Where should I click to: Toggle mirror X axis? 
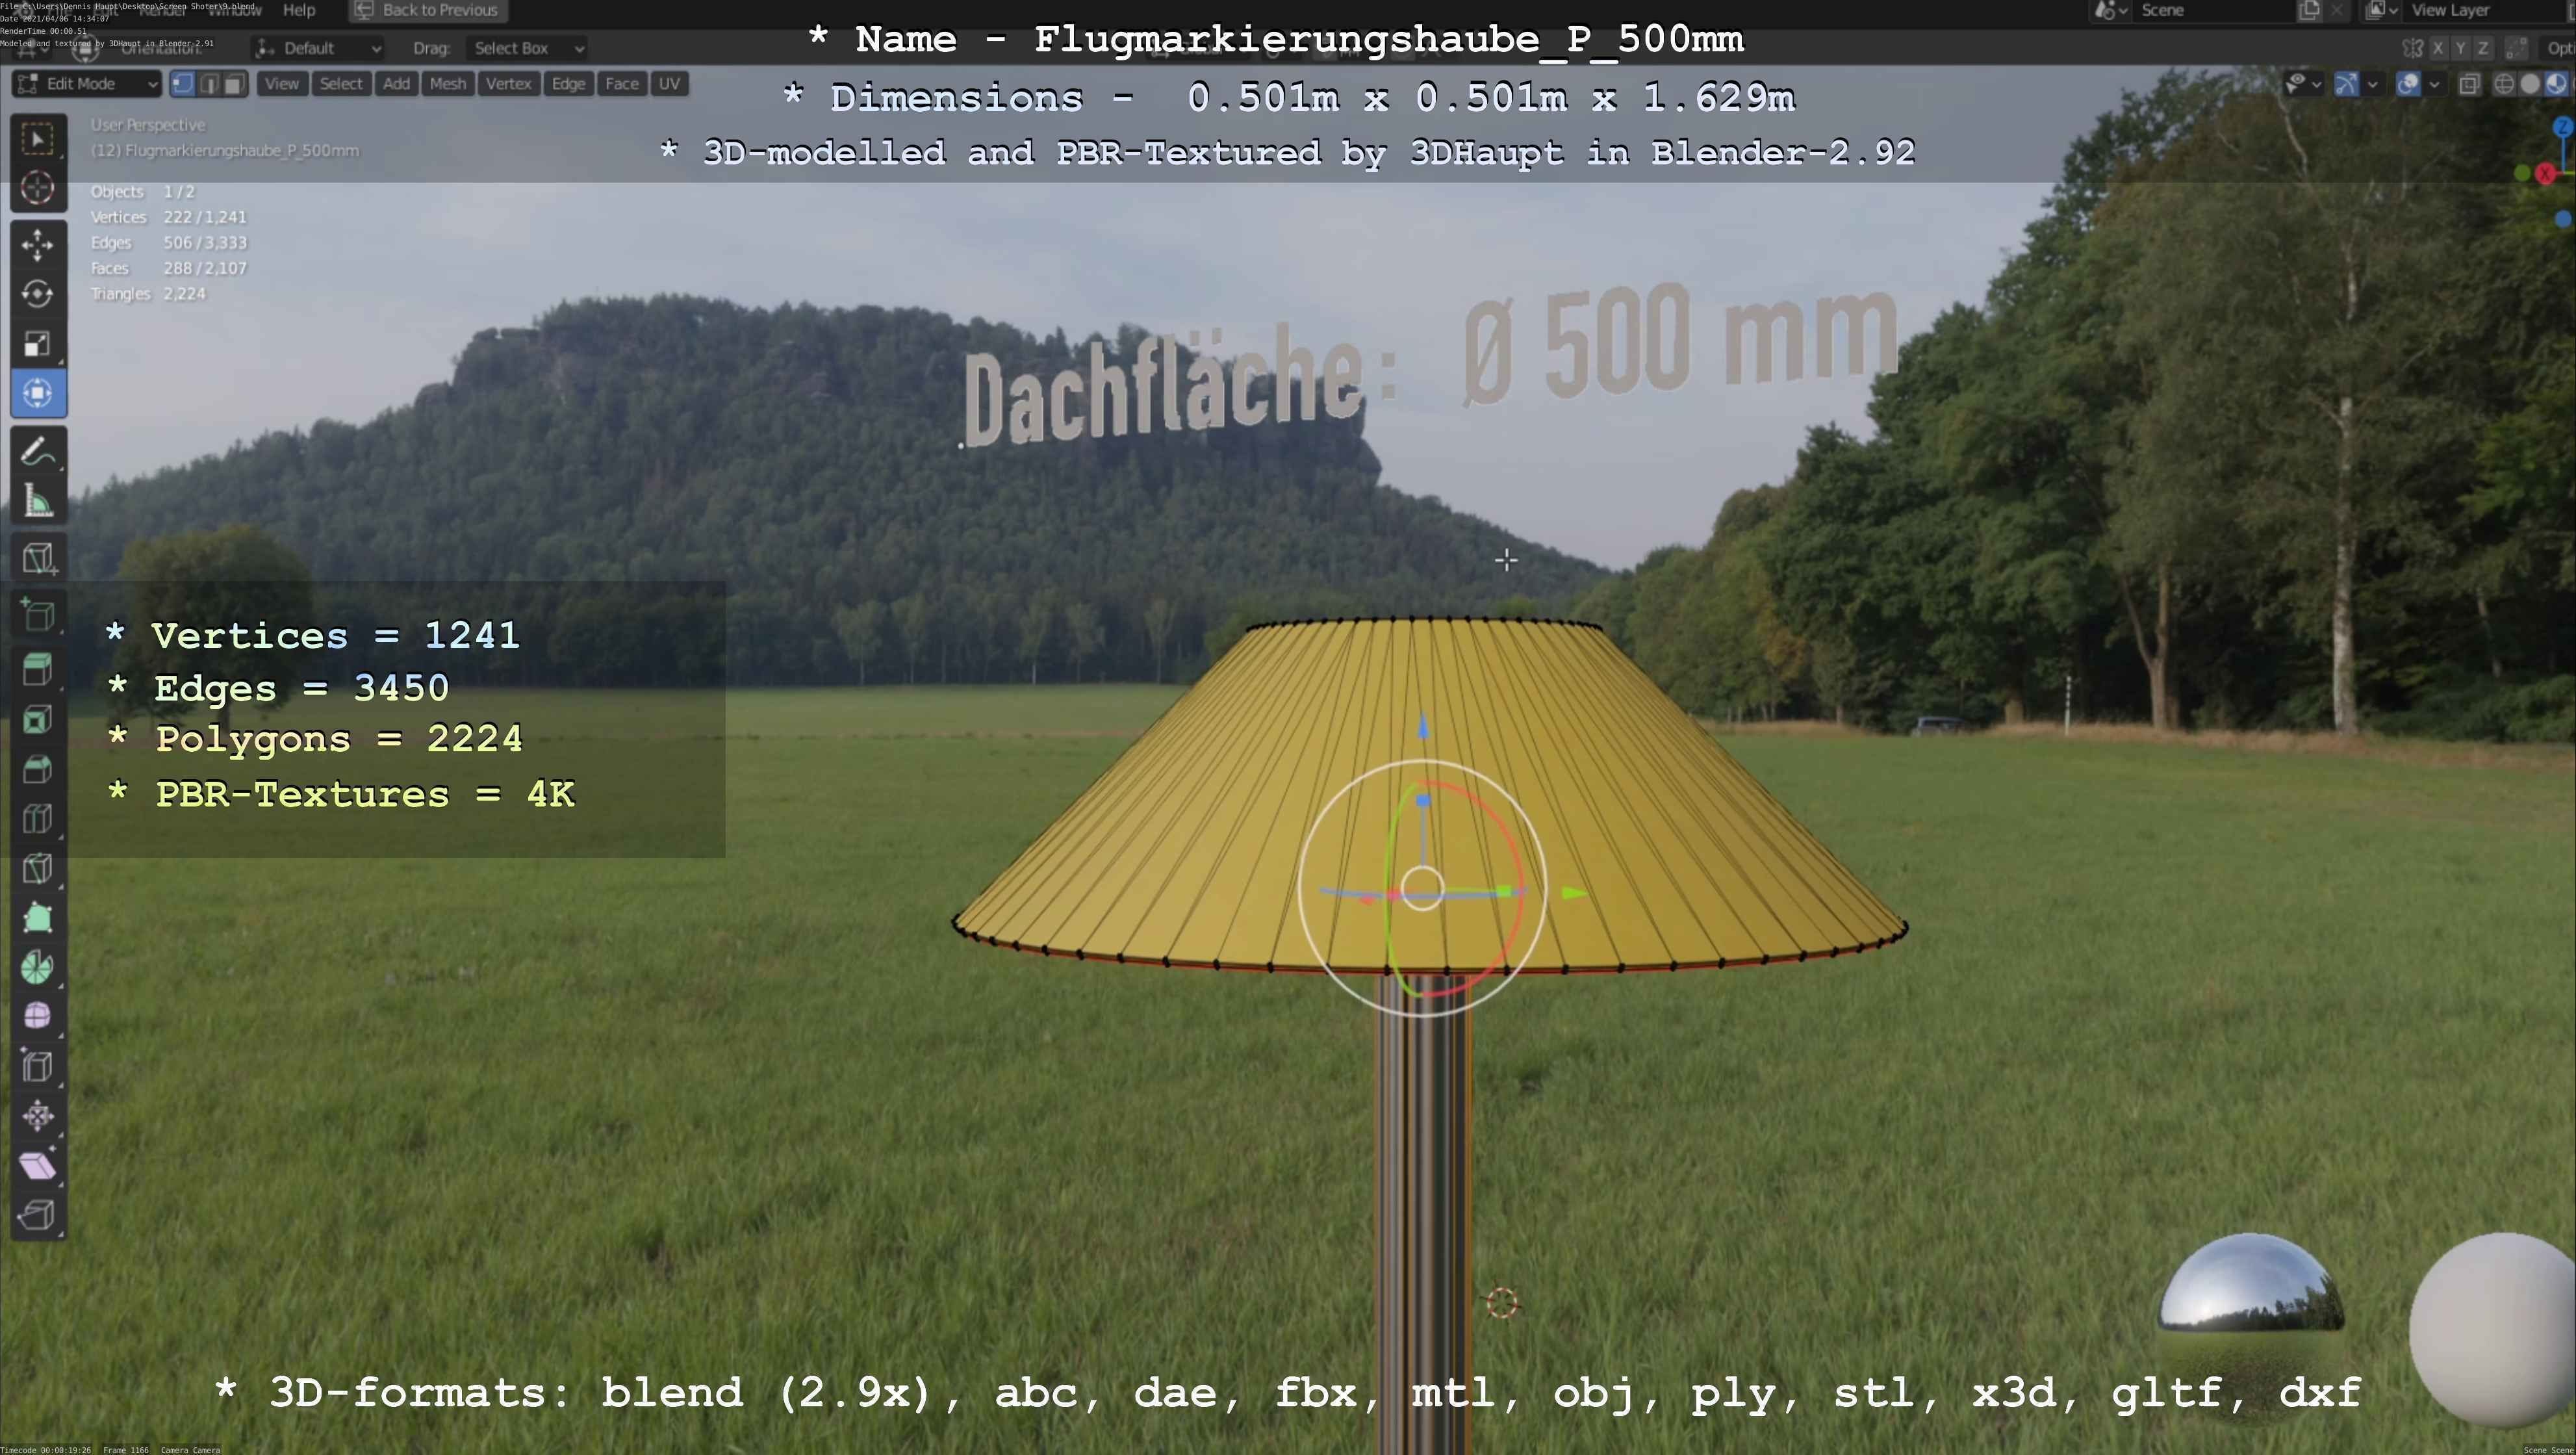(2438, 48)
